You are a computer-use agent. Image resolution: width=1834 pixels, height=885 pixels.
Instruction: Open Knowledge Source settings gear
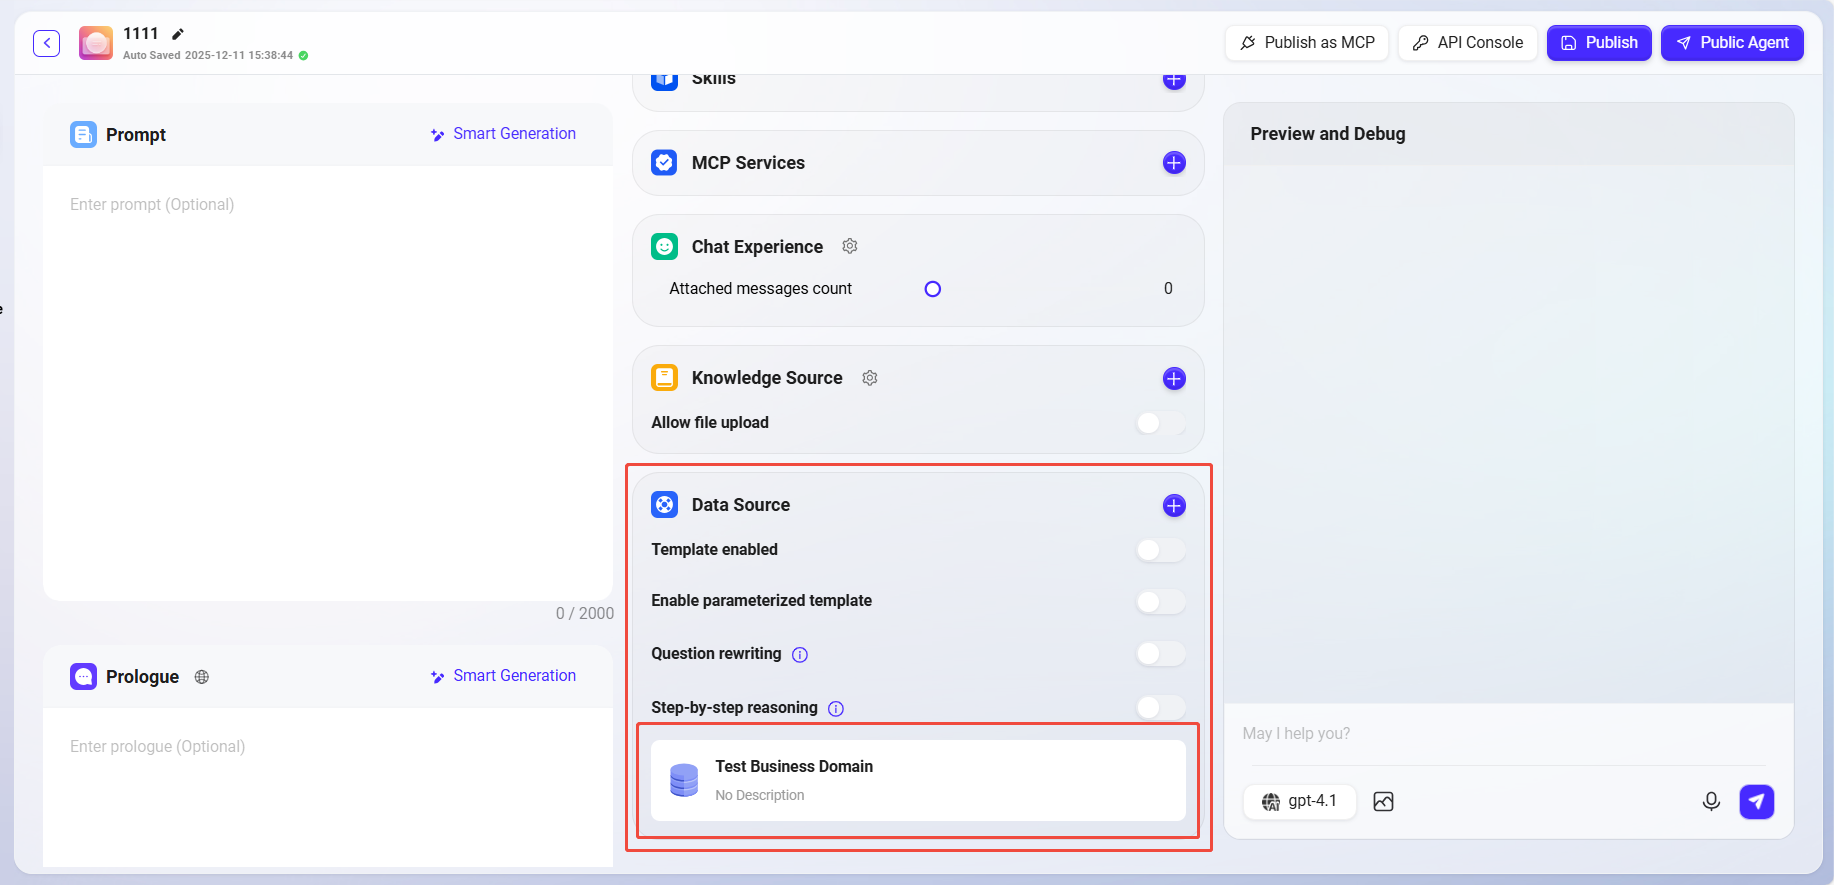[870, 378]
